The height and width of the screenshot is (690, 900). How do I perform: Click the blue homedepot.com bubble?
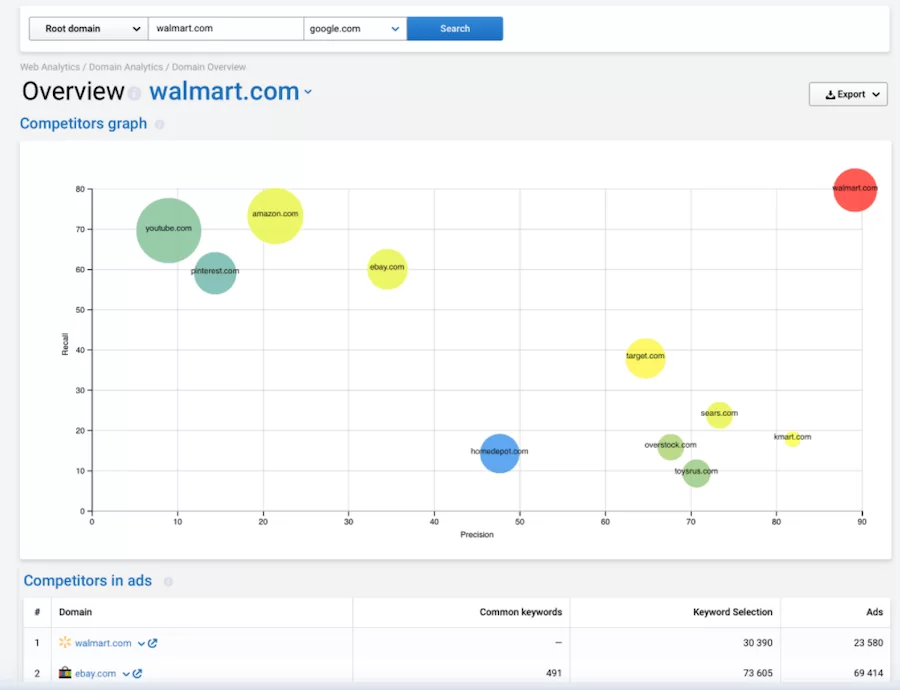point(499,452)
